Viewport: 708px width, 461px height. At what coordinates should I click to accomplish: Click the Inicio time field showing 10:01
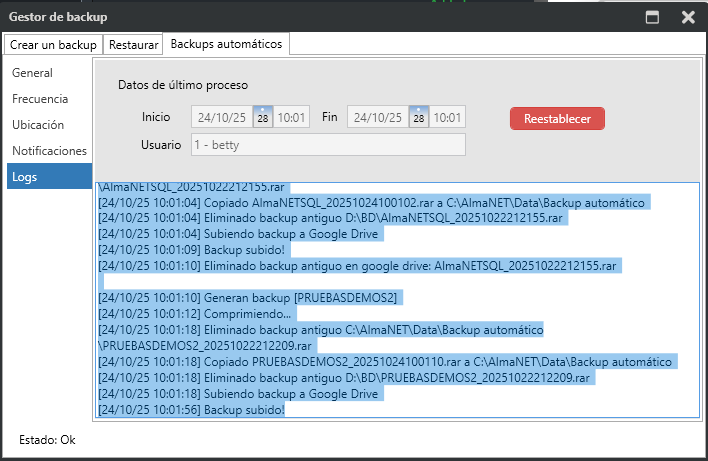click(292, 117)
